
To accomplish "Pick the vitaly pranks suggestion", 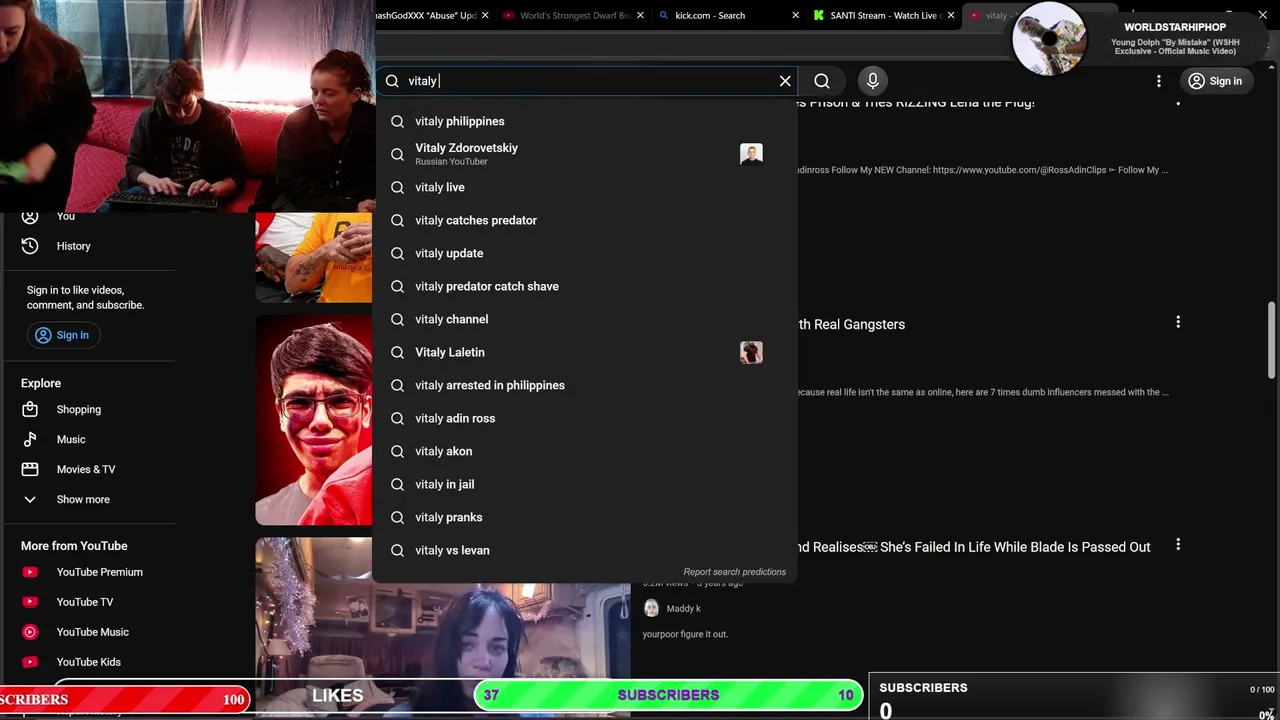I will coord(585,517).
